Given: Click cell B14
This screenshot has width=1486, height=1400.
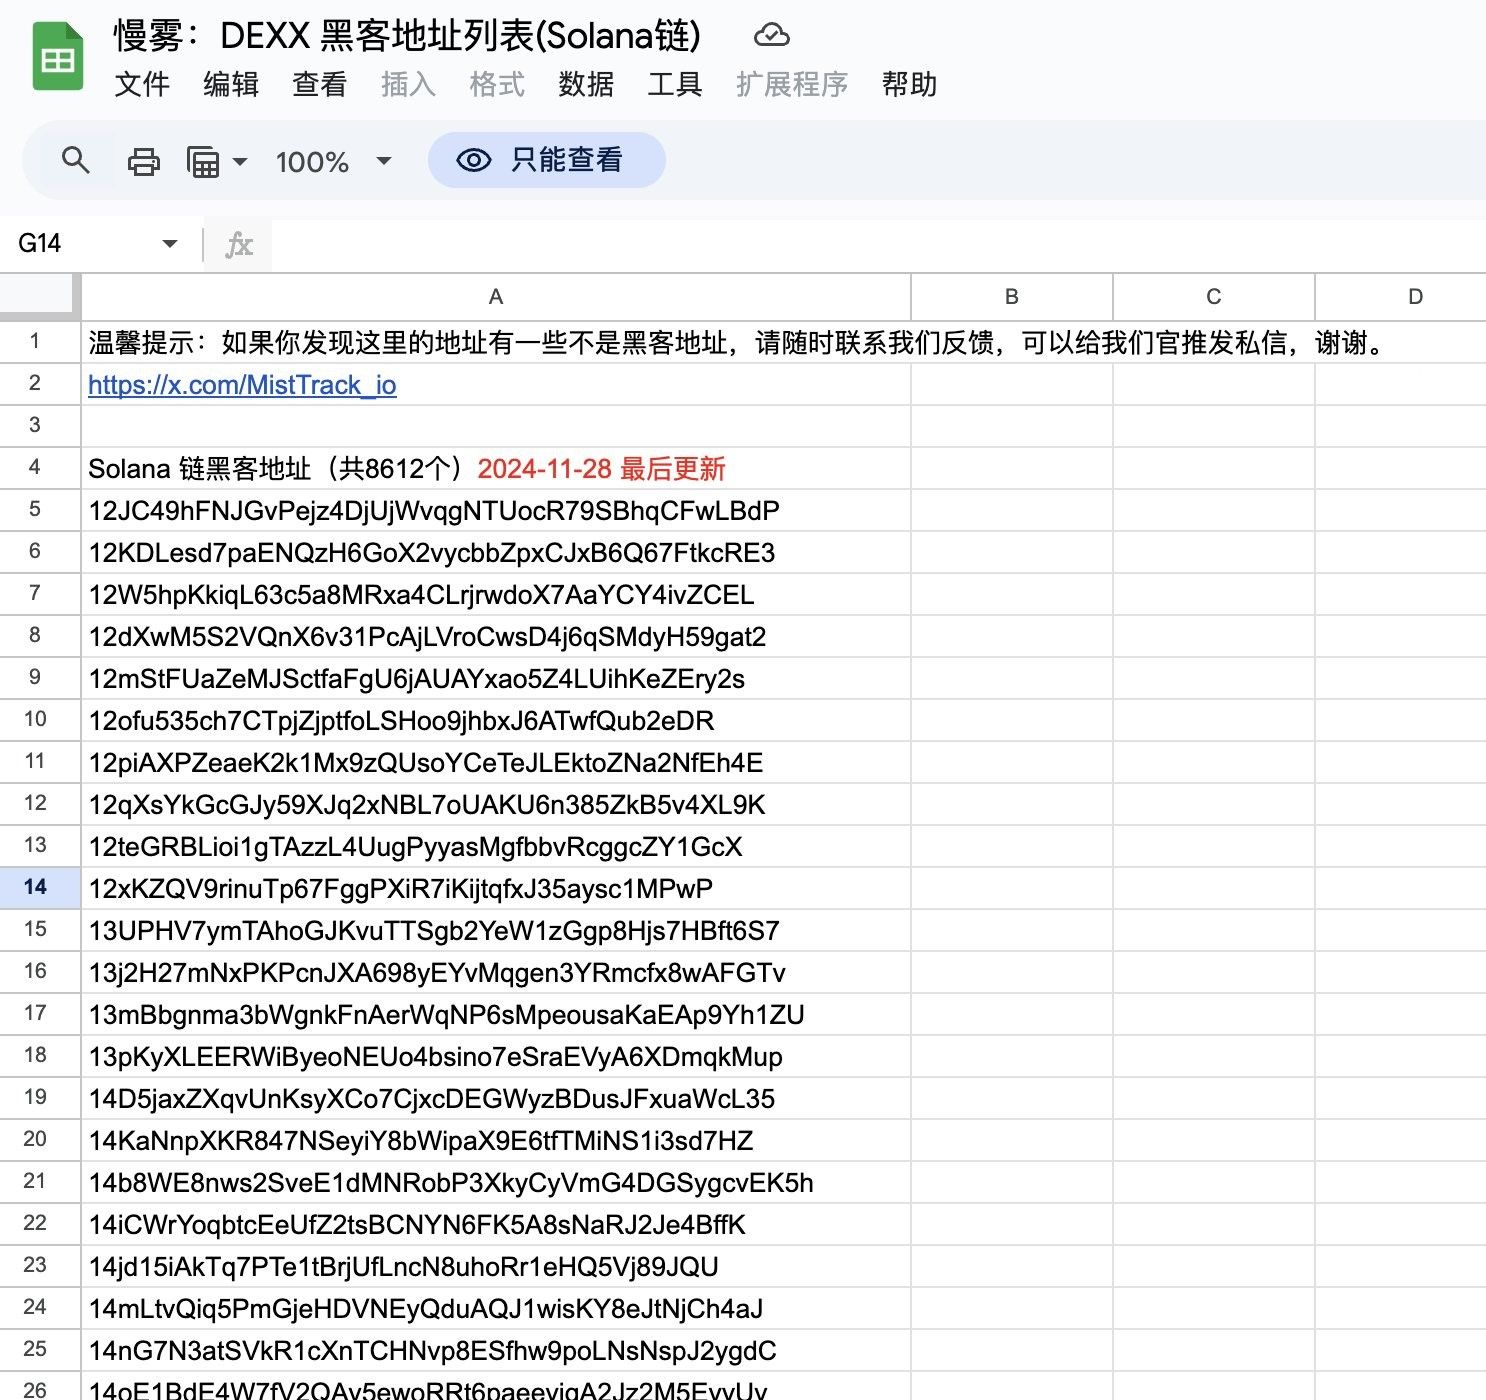Looking at the screenshot, I should click(1011, 888).
